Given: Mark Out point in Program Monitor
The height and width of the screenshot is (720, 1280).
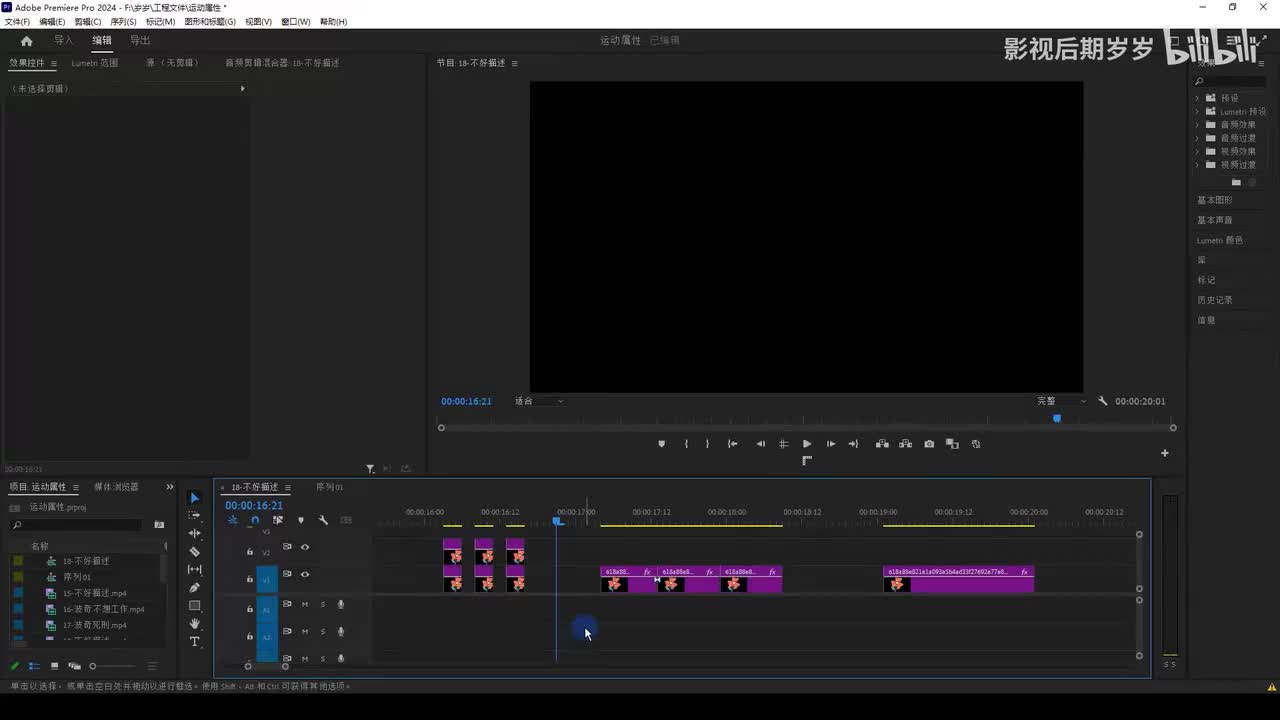Looking at the screenshot, I should pyautogui.click(x=707, y=444).
